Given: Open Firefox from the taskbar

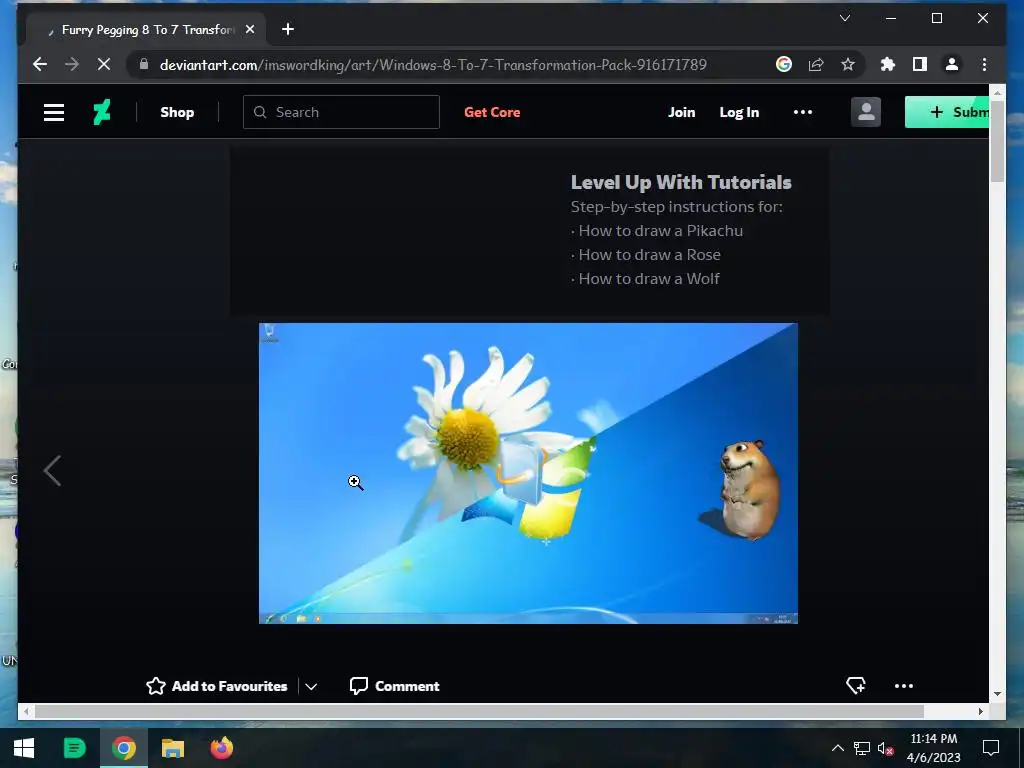Looking at the screenshot, I should [x=221, y=748].
